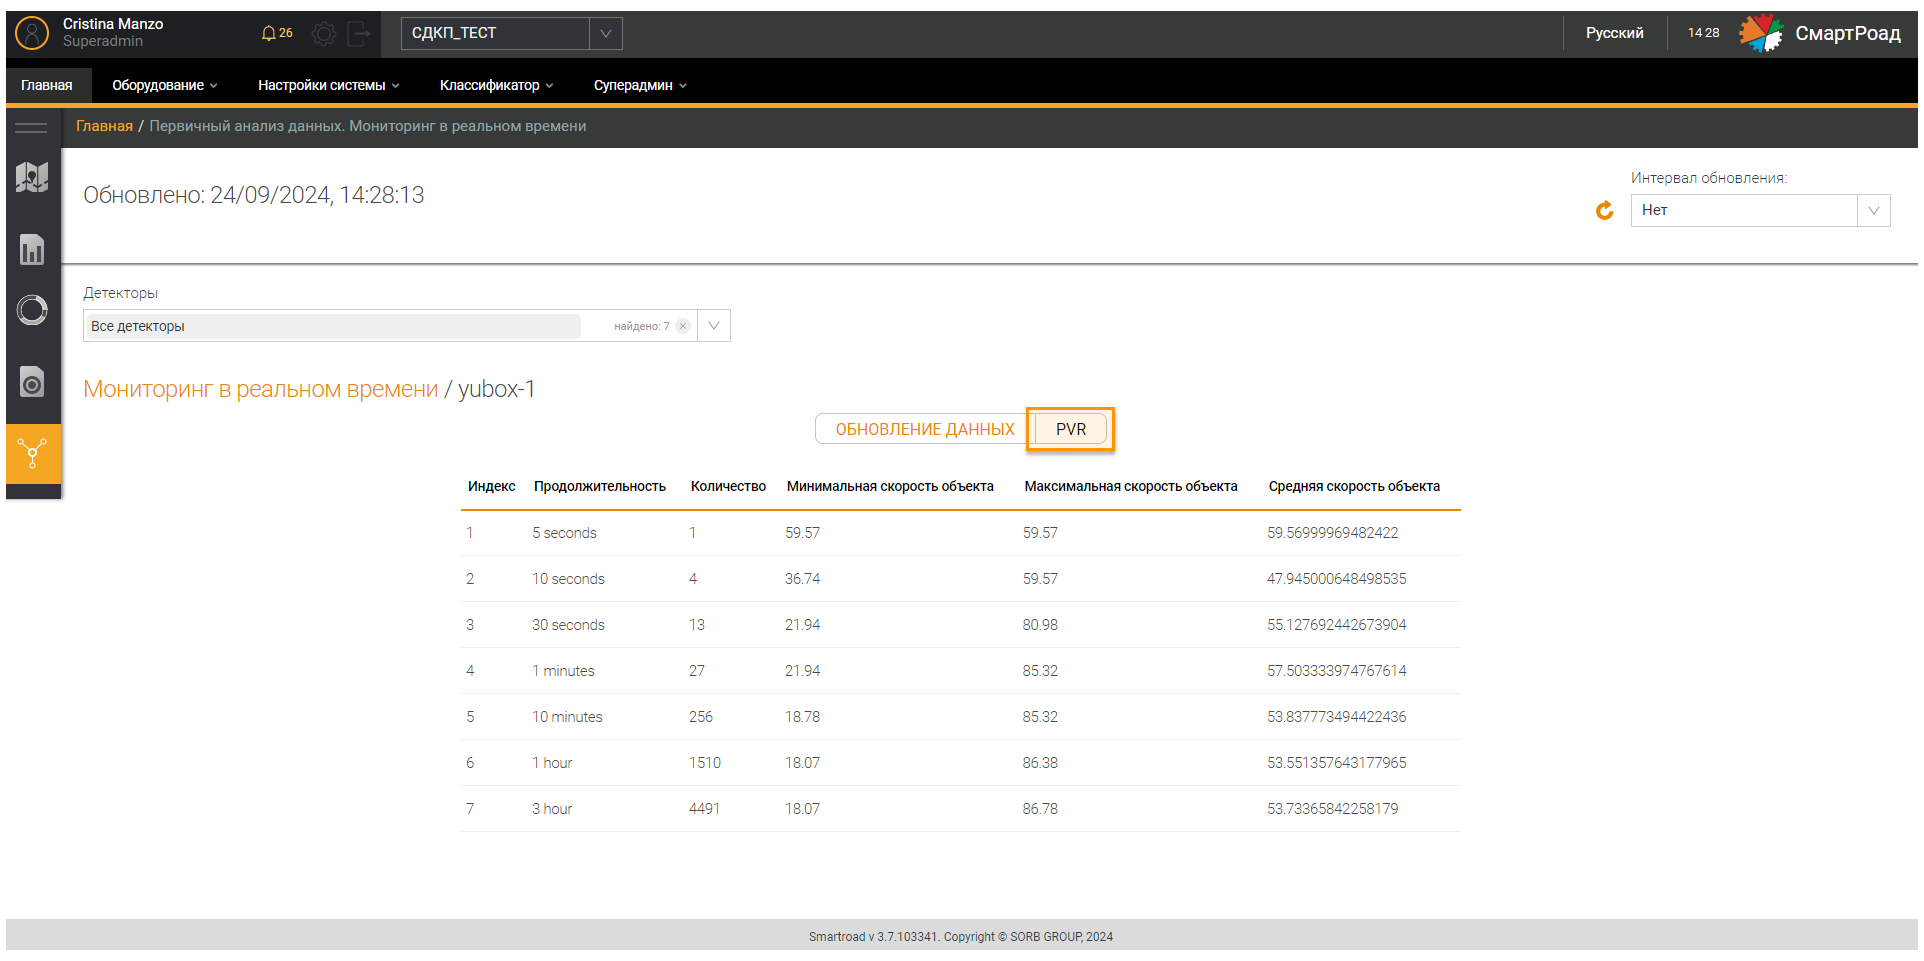Click the Cristina Manzo username

pyautogui.click(x=113, y=24)
